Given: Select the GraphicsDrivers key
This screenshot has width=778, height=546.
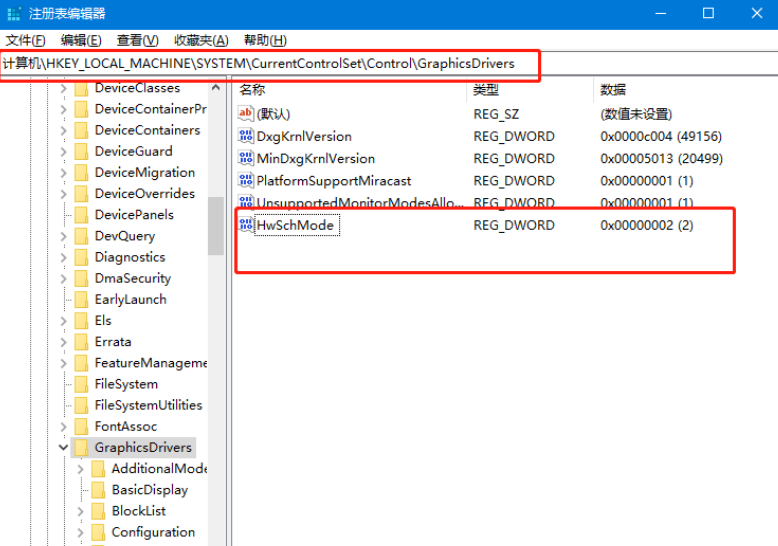Looking at the screenshot, I should click(x=143, y=447).
